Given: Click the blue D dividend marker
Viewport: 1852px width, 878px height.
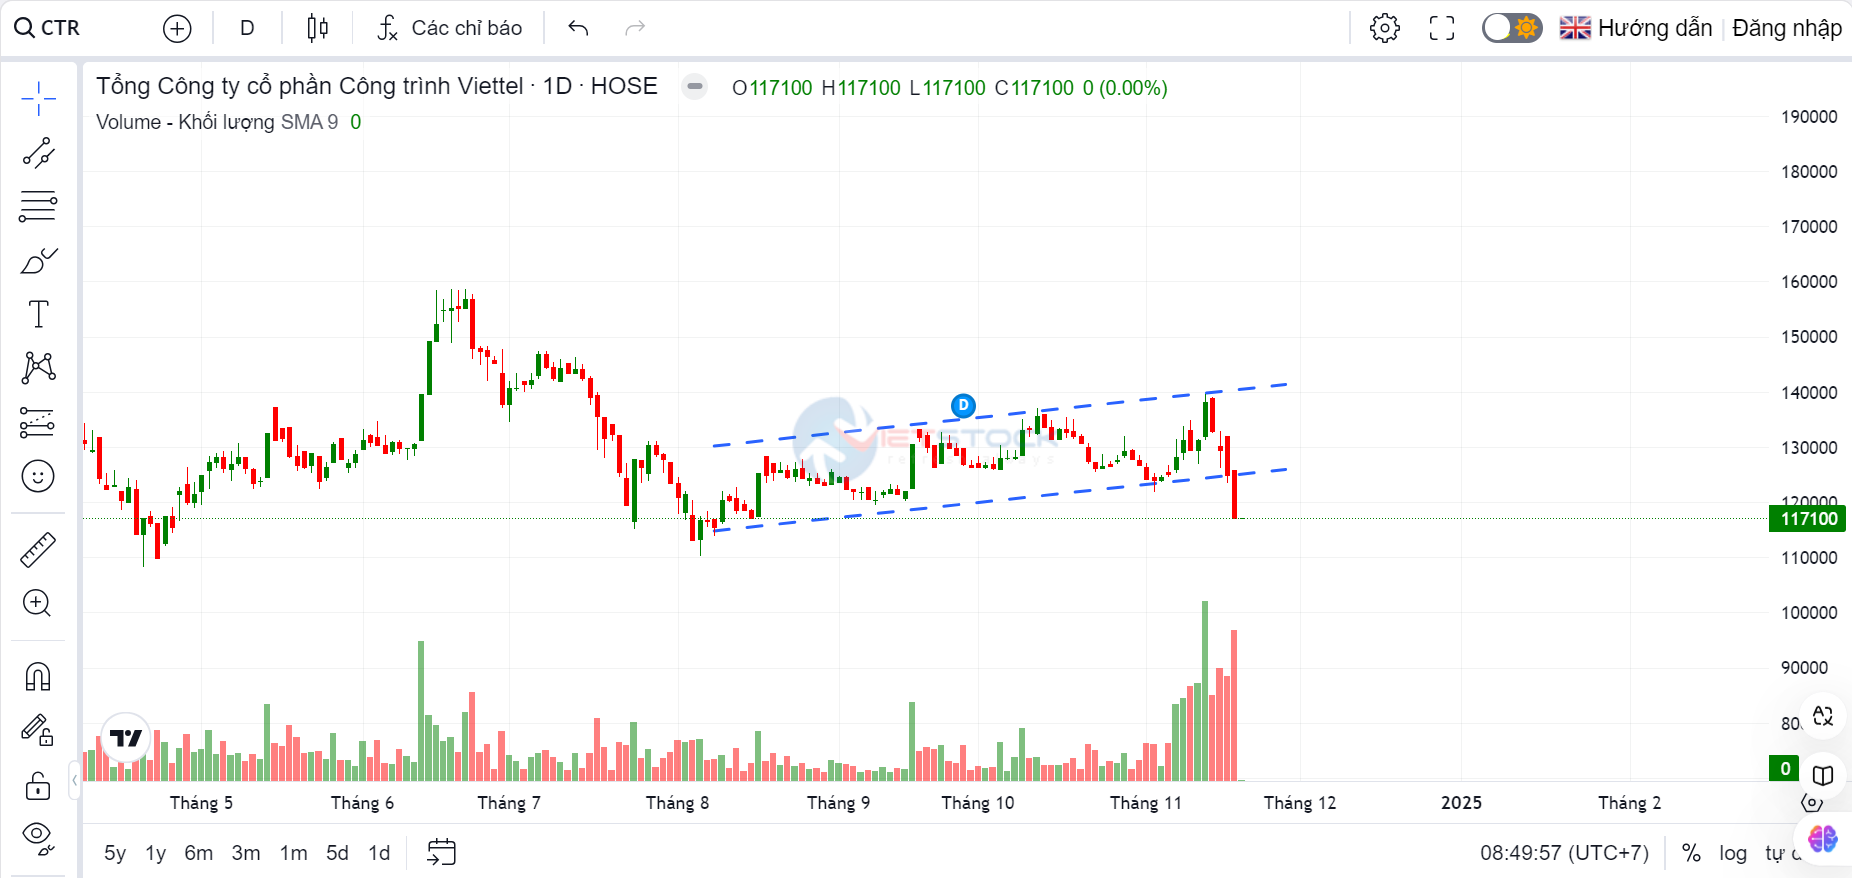Looking at the screenshot, I should pyautogui.click(x=963, y=405).
